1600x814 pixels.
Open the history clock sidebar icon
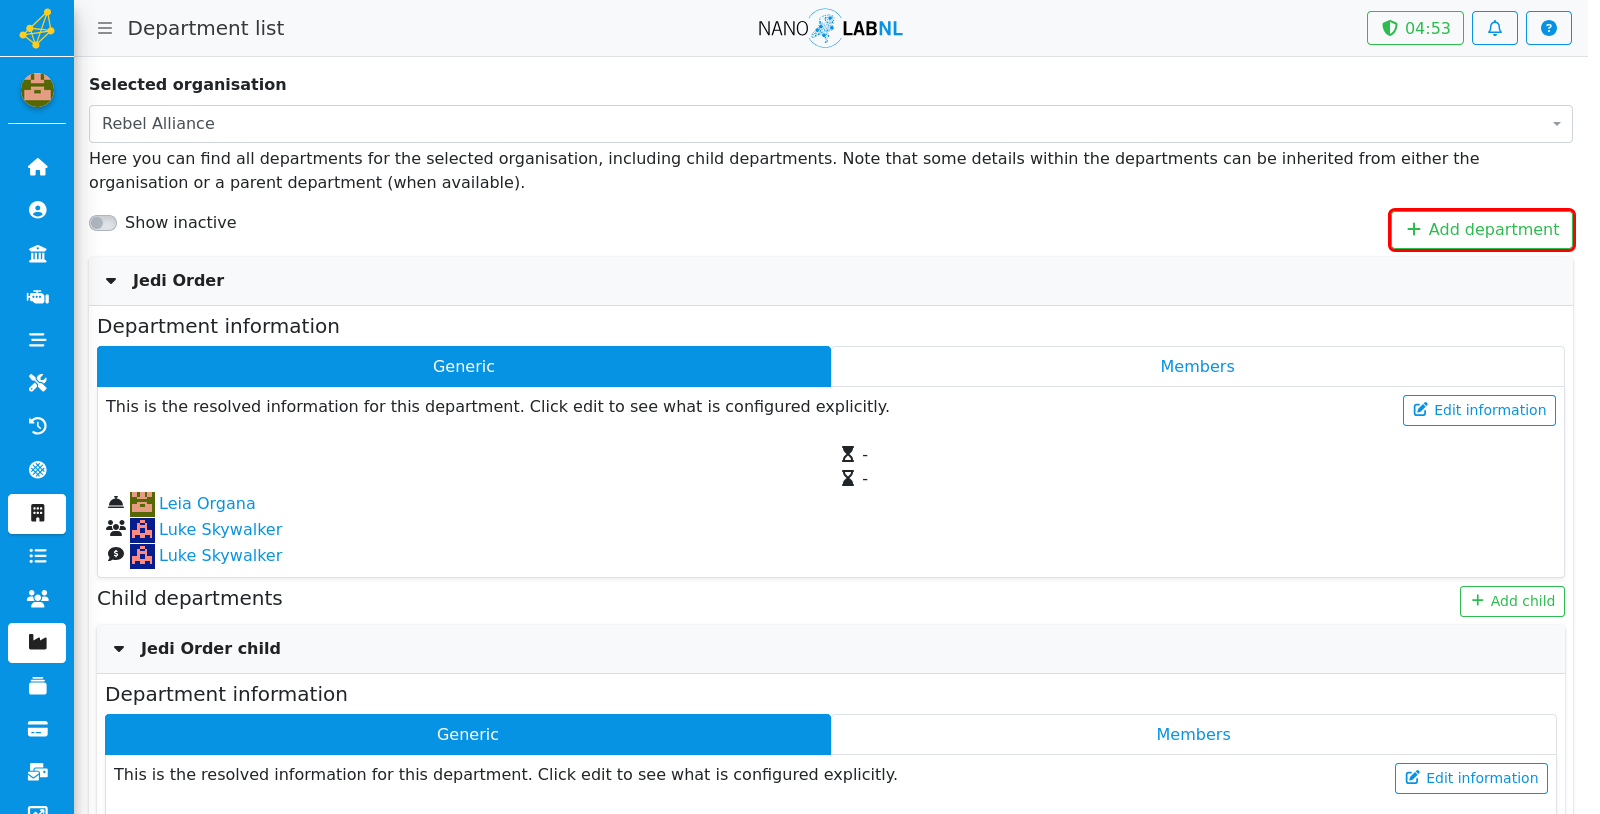point(37,426)
